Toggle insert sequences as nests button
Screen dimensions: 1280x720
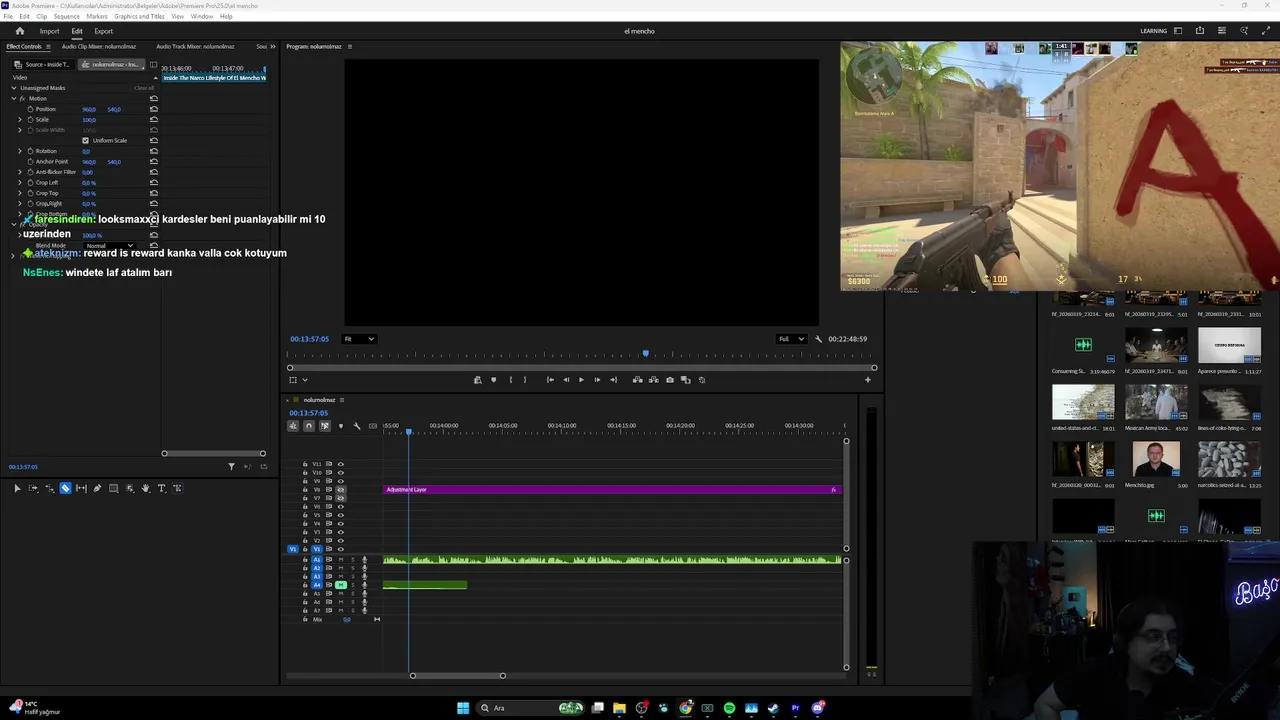click(293, 426)
